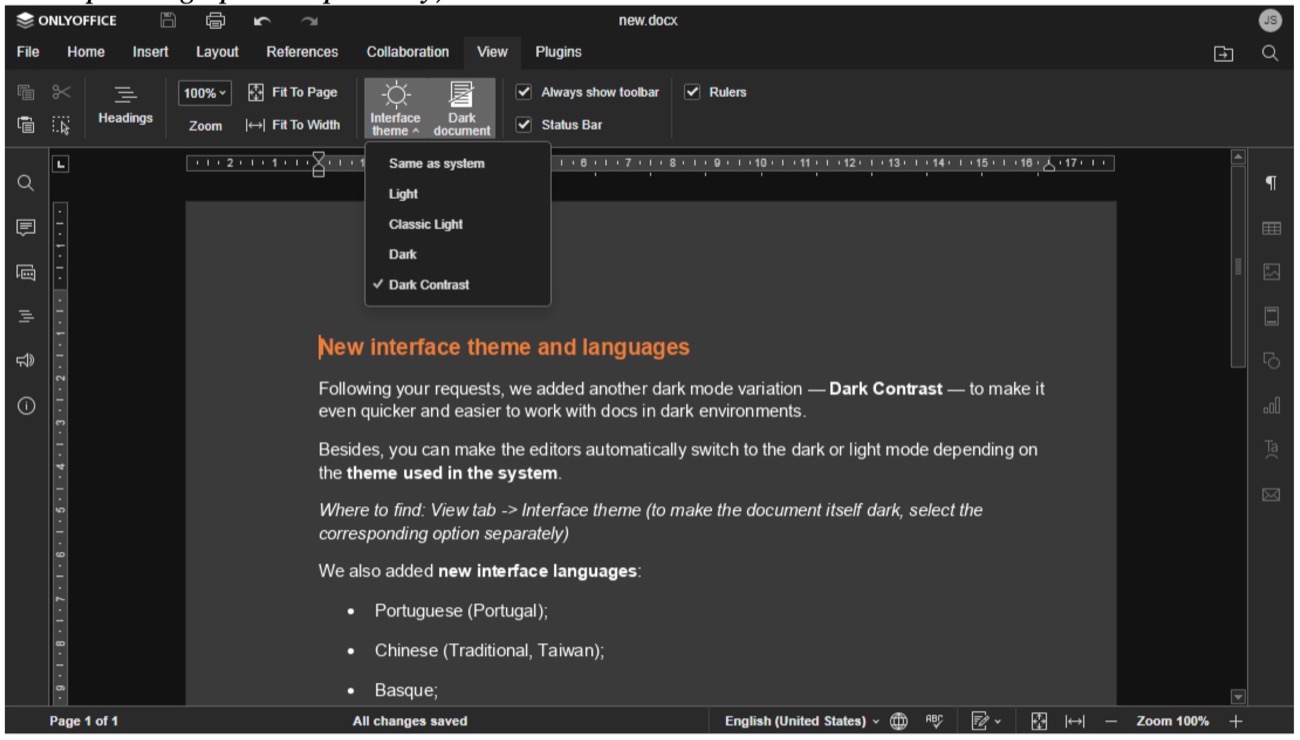Select Classic Light theme from menu
The image size is (1300, 740).
(x=425, y=224)
